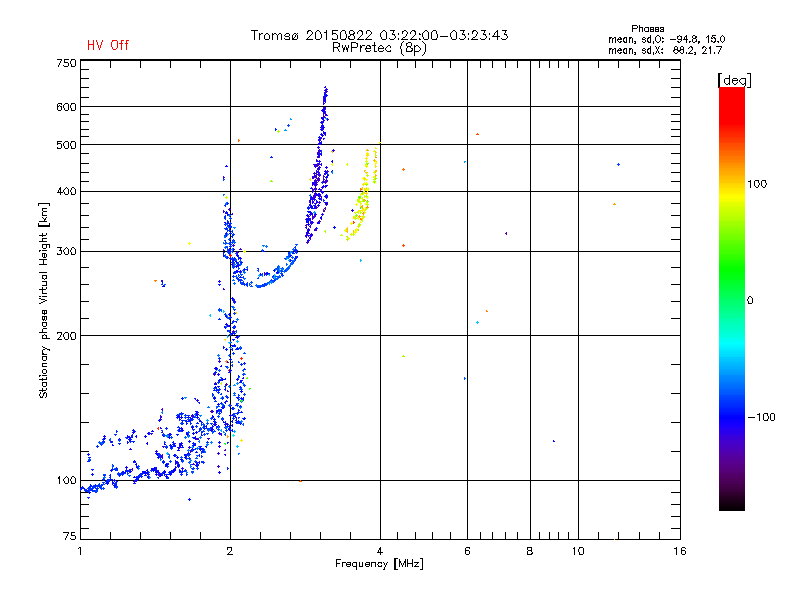Click the y-axis tick '400'

point(66,191)
